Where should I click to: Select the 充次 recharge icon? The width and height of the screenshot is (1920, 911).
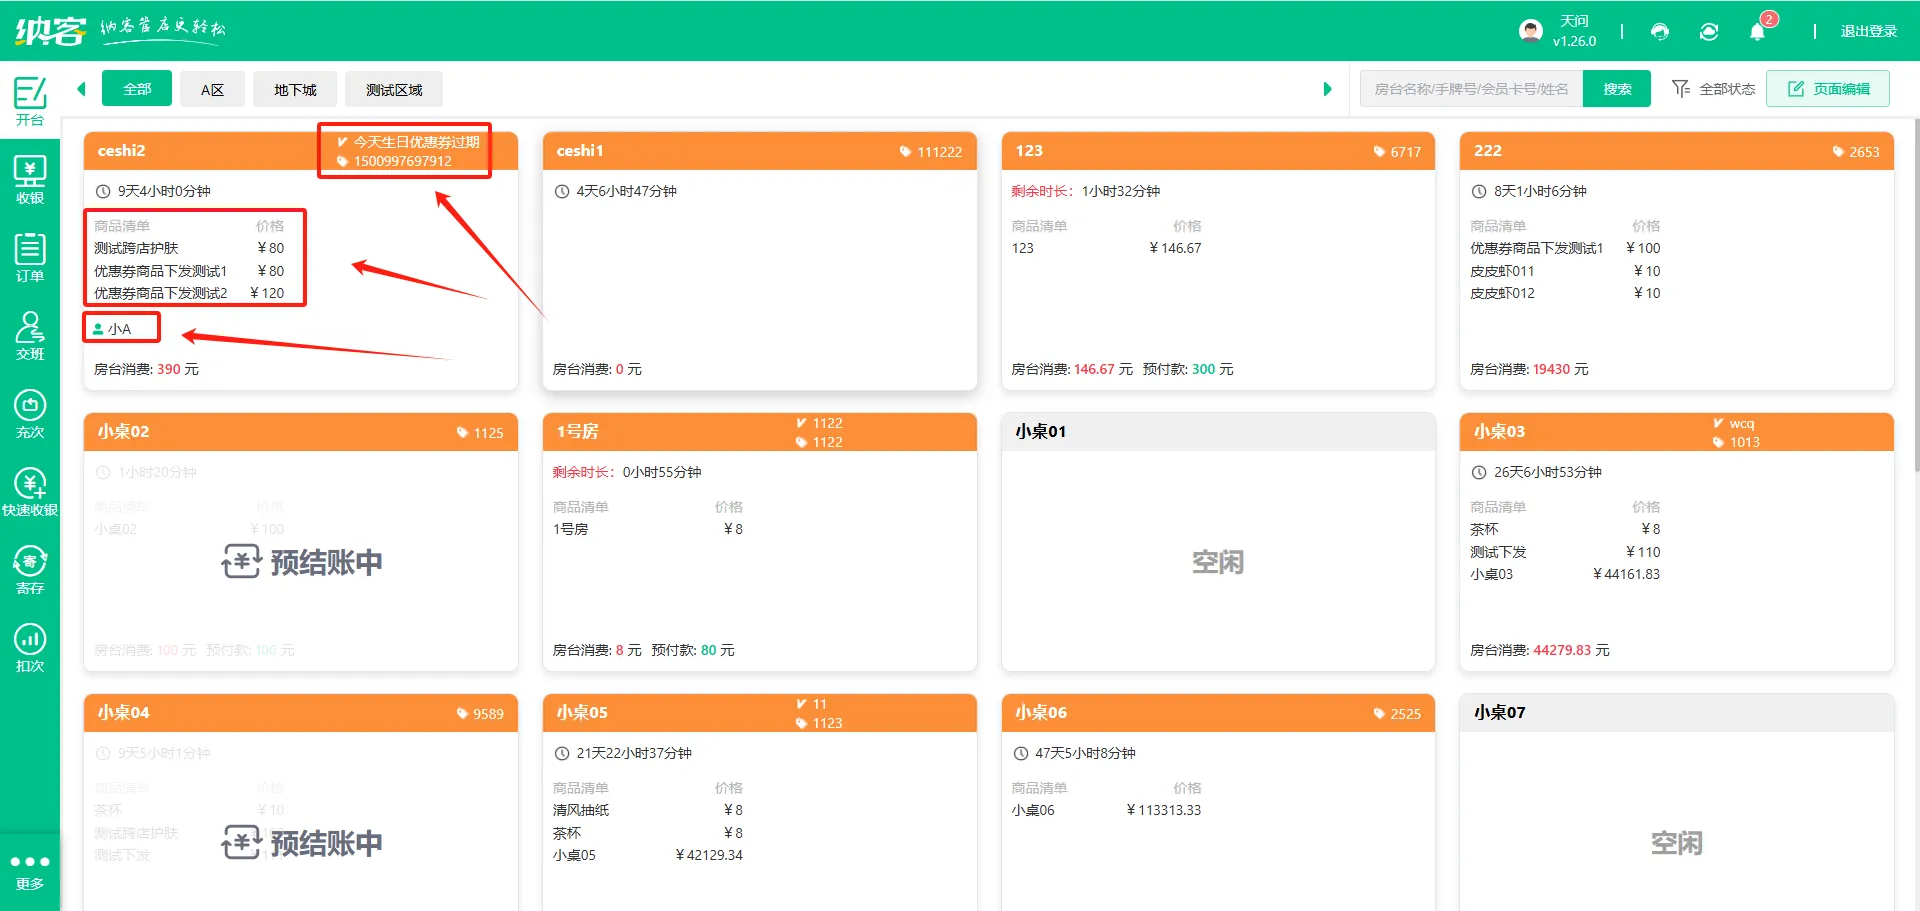pyautogui.click(x=30, y=413)
